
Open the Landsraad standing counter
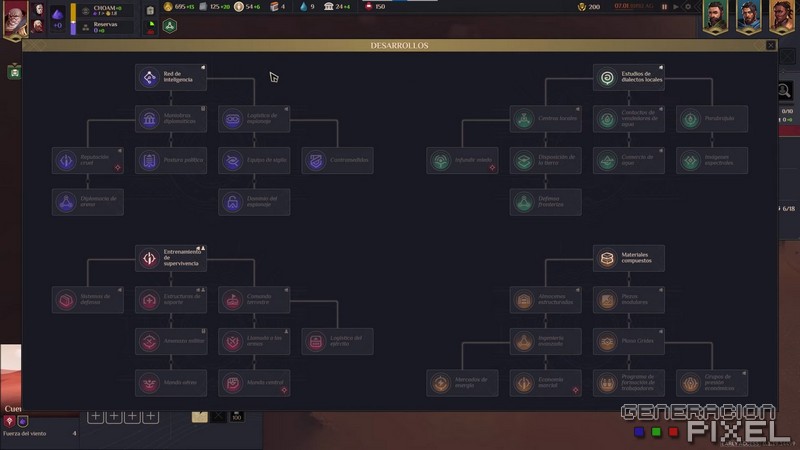(x=337, y=7)
